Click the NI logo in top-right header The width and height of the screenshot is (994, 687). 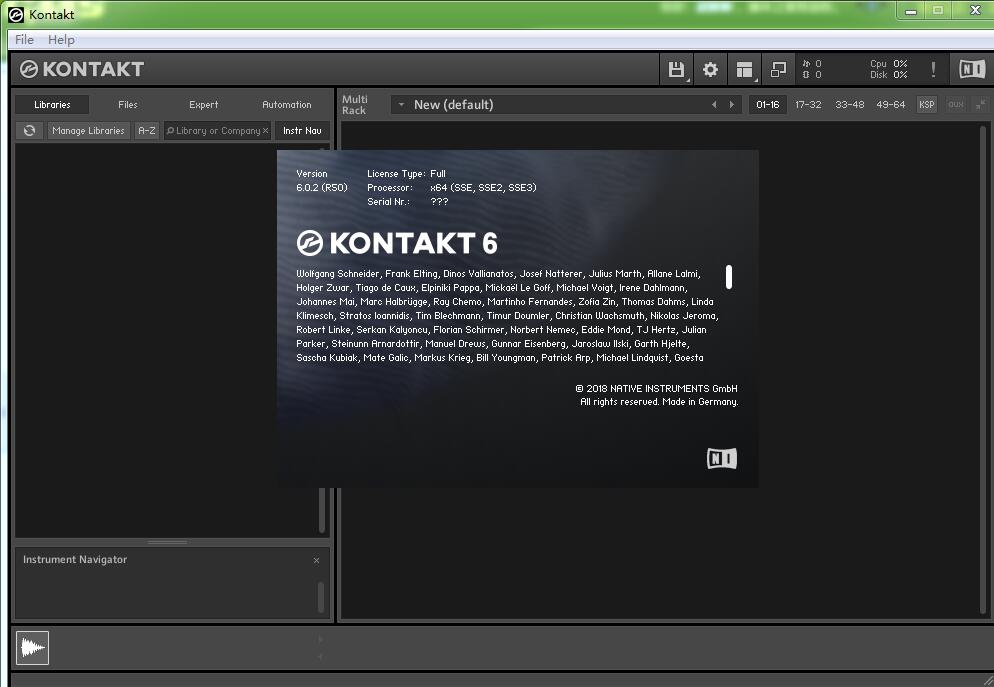[971, 69]
